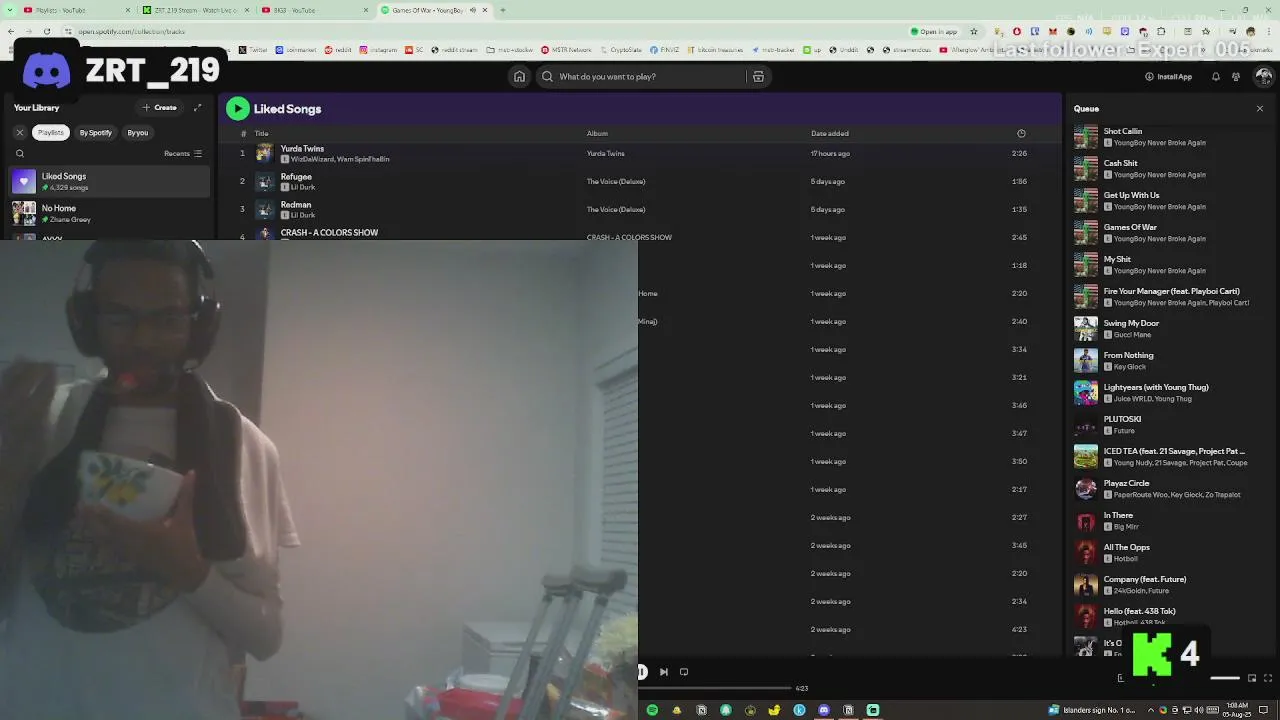The height and width of the screenshot is (720, 1280).
Task: Open the No Home album in library
Action: pyautogui.click(x=110, y=213)
